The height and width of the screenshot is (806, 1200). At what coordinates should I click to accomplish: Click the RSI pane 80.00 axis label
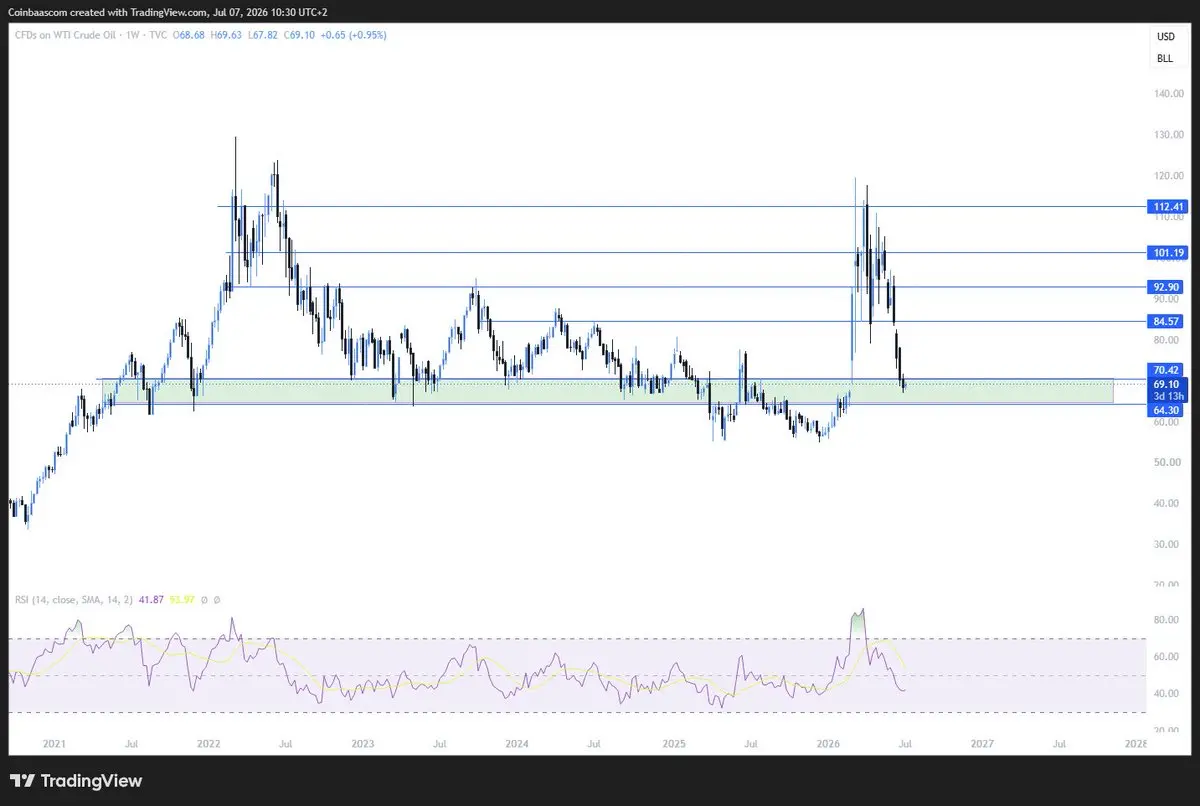[1168, 620]
